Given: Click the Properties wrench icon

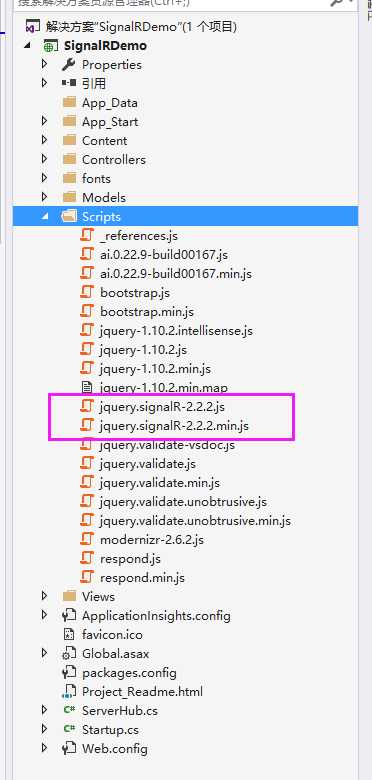Looking at the screenshot, I should pyautogui.click(x=69, y=65).
